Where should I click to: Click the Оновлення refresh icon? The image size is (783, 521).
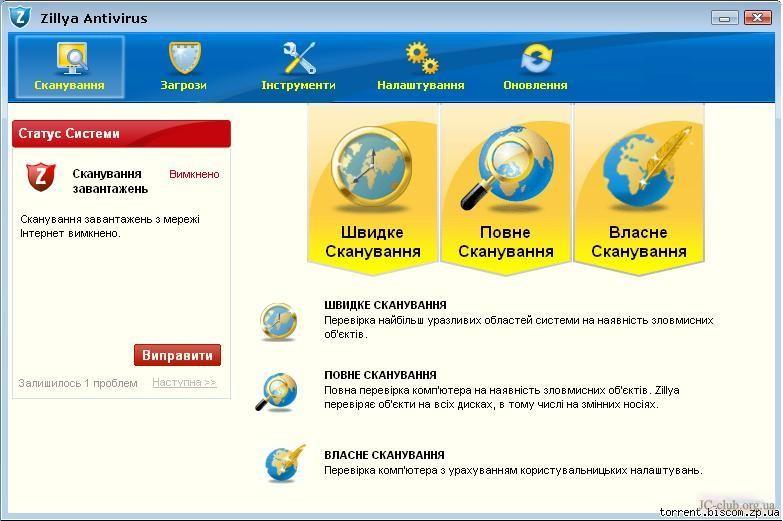[535, 59]
